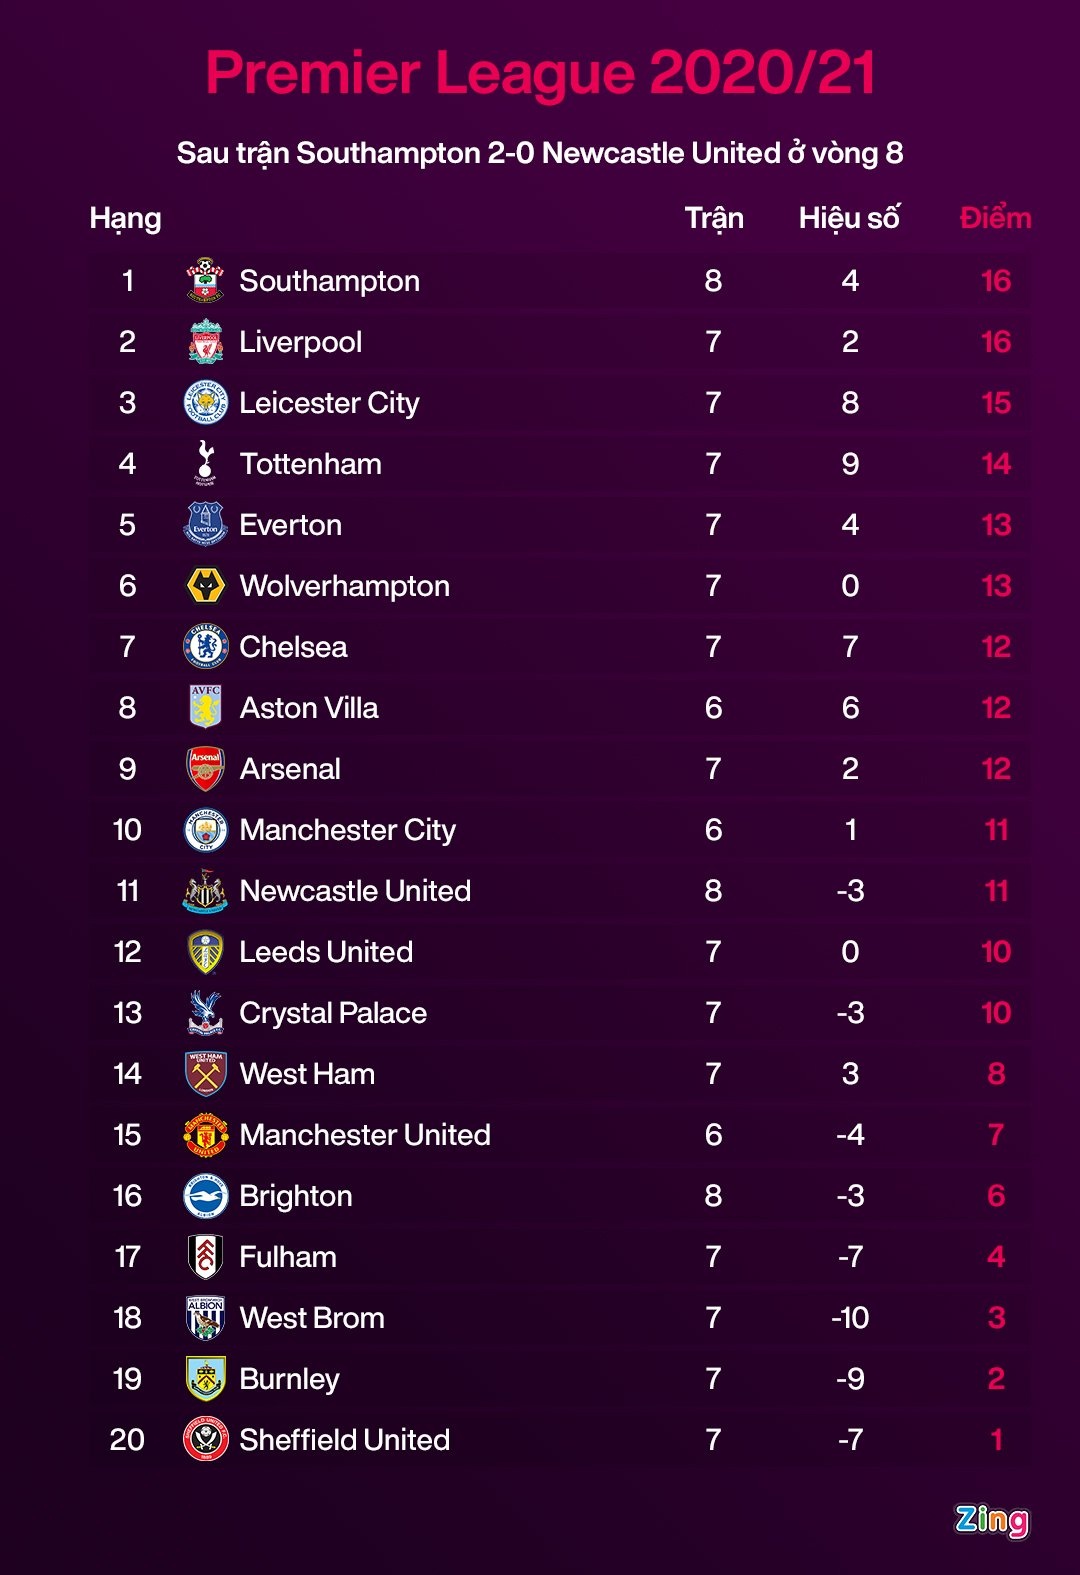The height and width of the screenshot is (1575, 1080).
Task: Select the Leicester City fox badge
Action: [206, 403]
